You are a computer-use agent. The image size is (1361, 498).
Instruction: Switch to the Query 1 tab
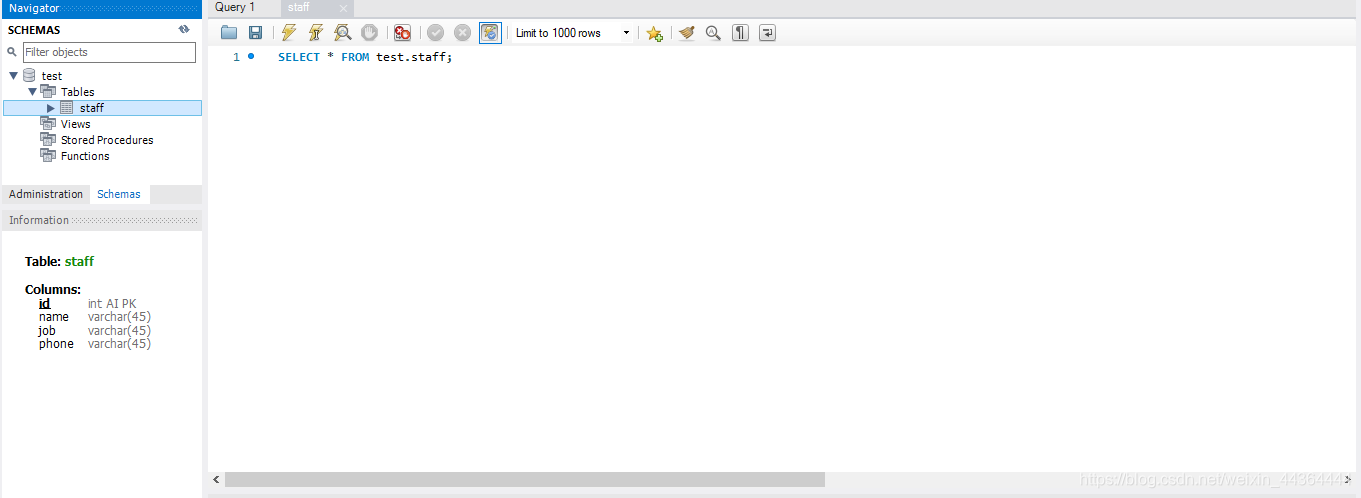point(235,7)
